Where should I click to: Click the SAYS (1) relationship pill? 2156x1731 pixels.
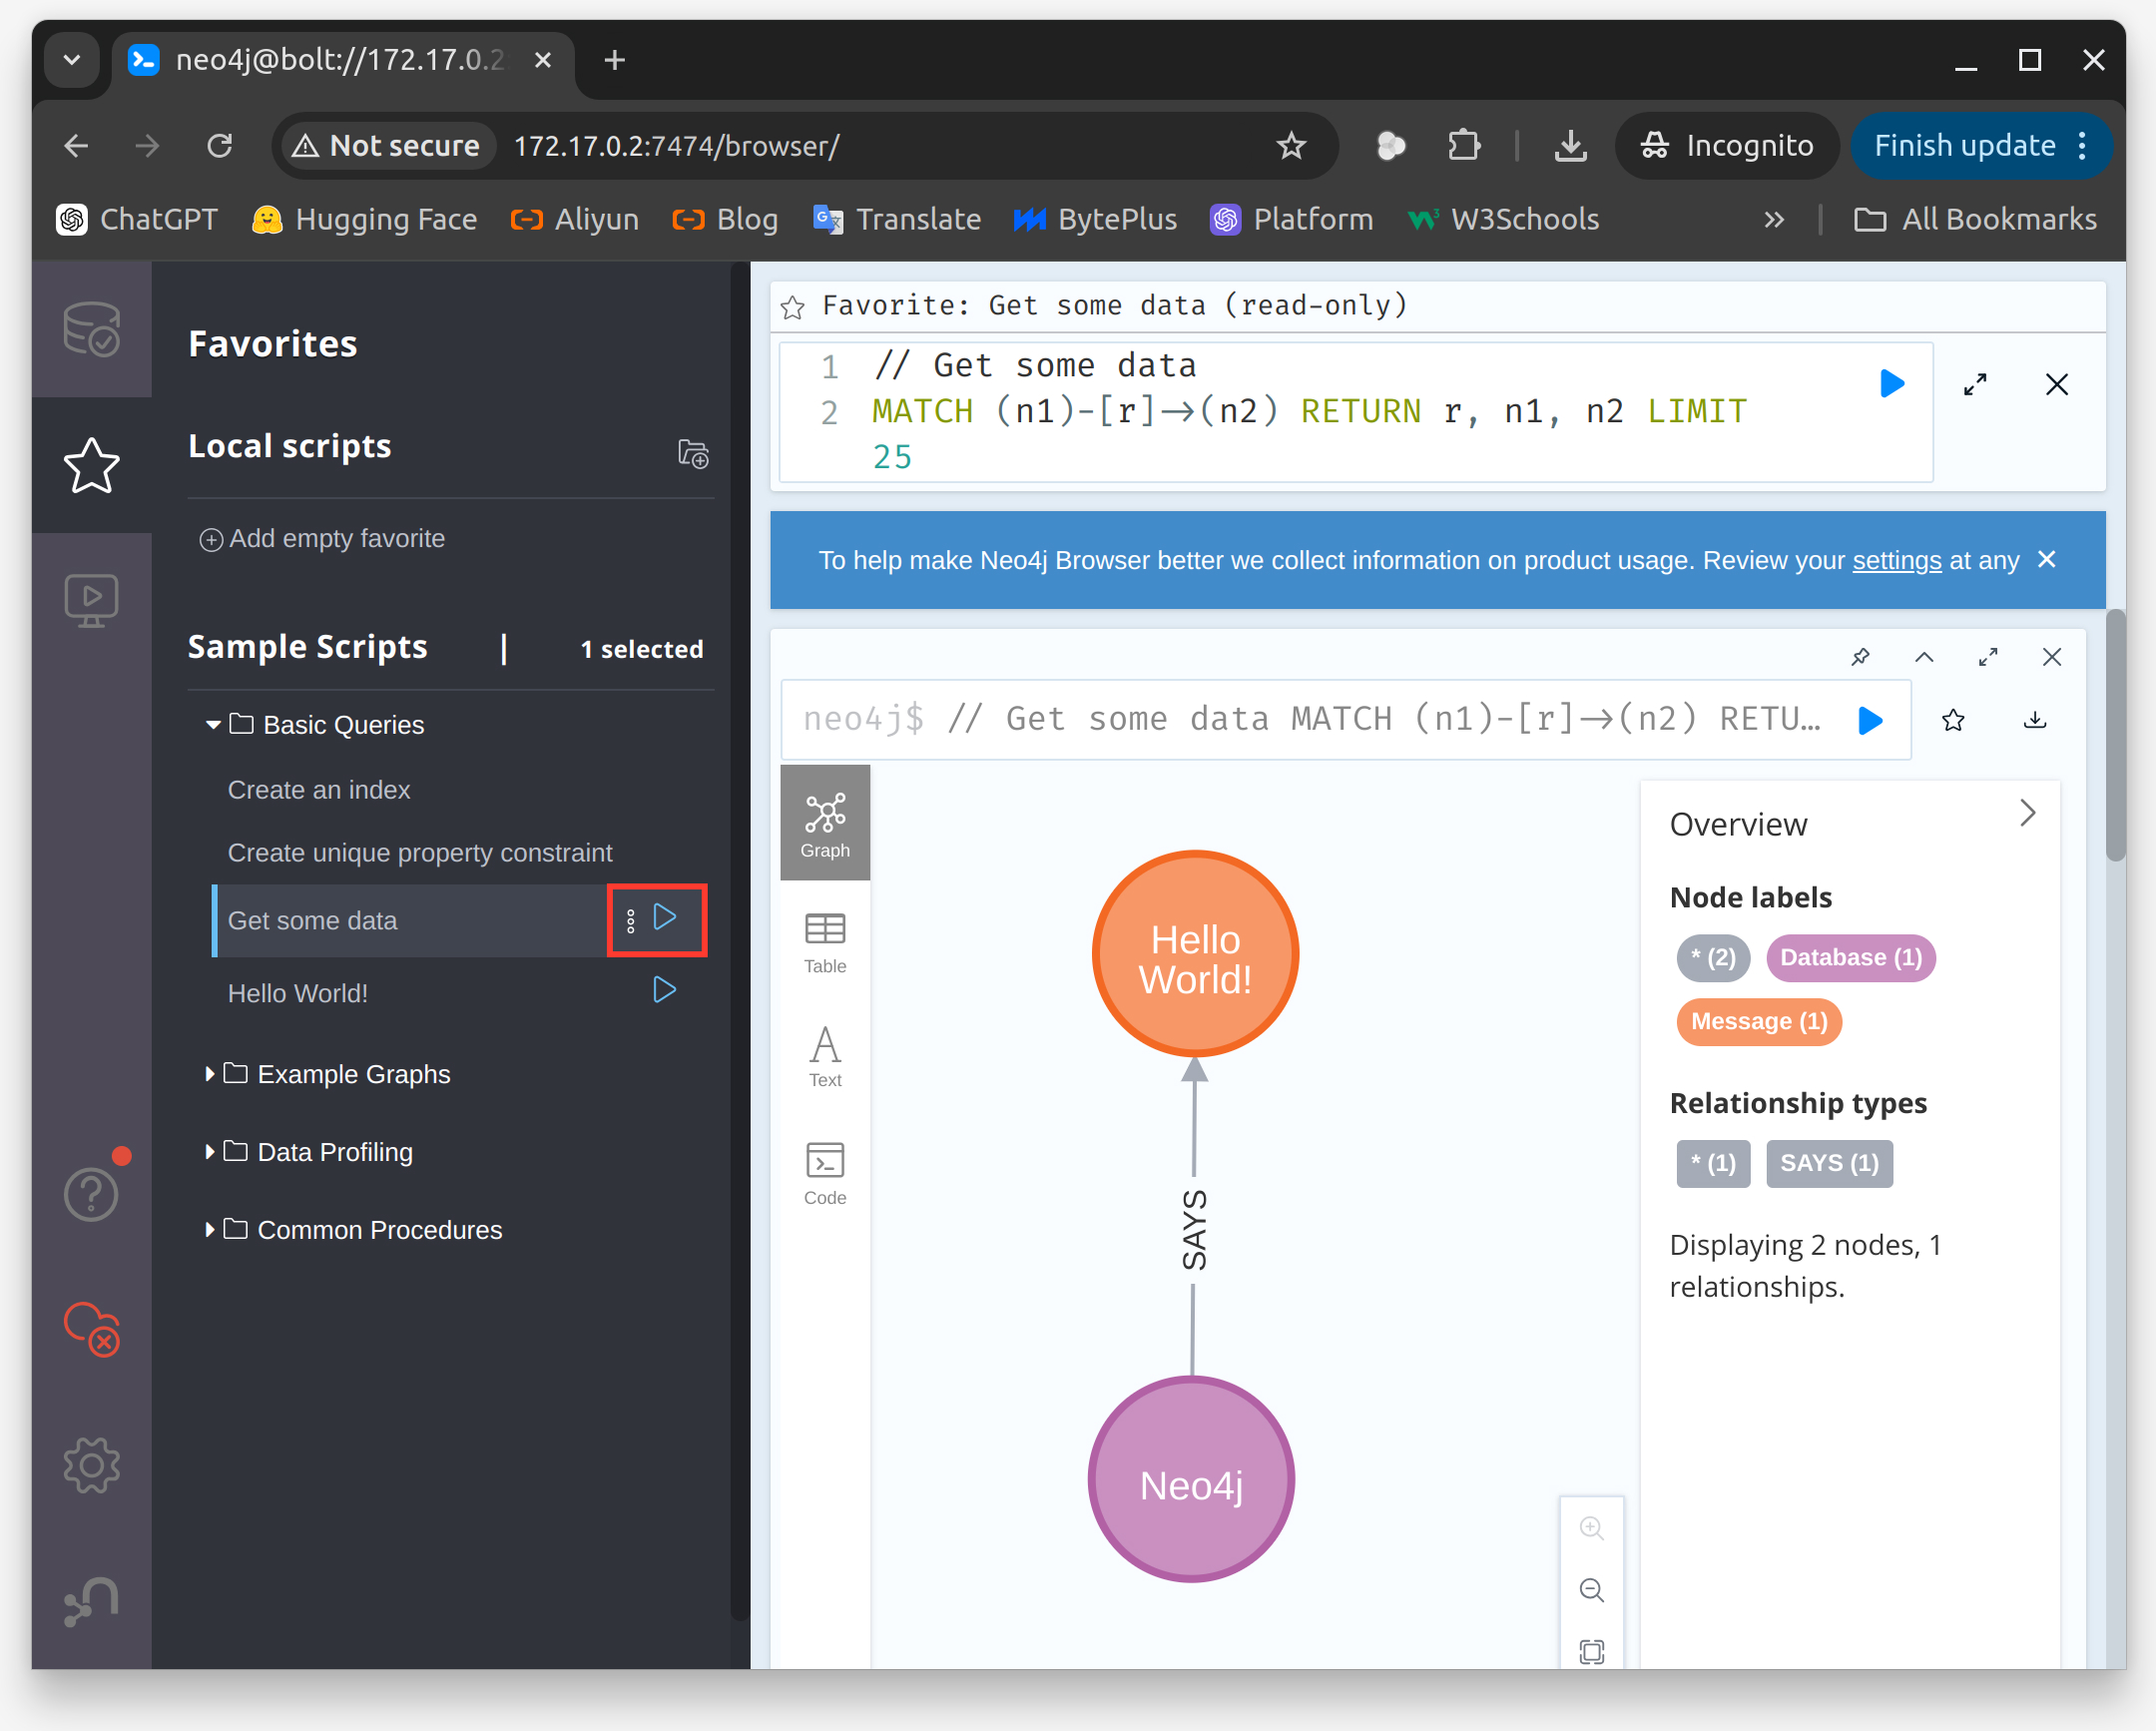[x=1829, y=1163]
